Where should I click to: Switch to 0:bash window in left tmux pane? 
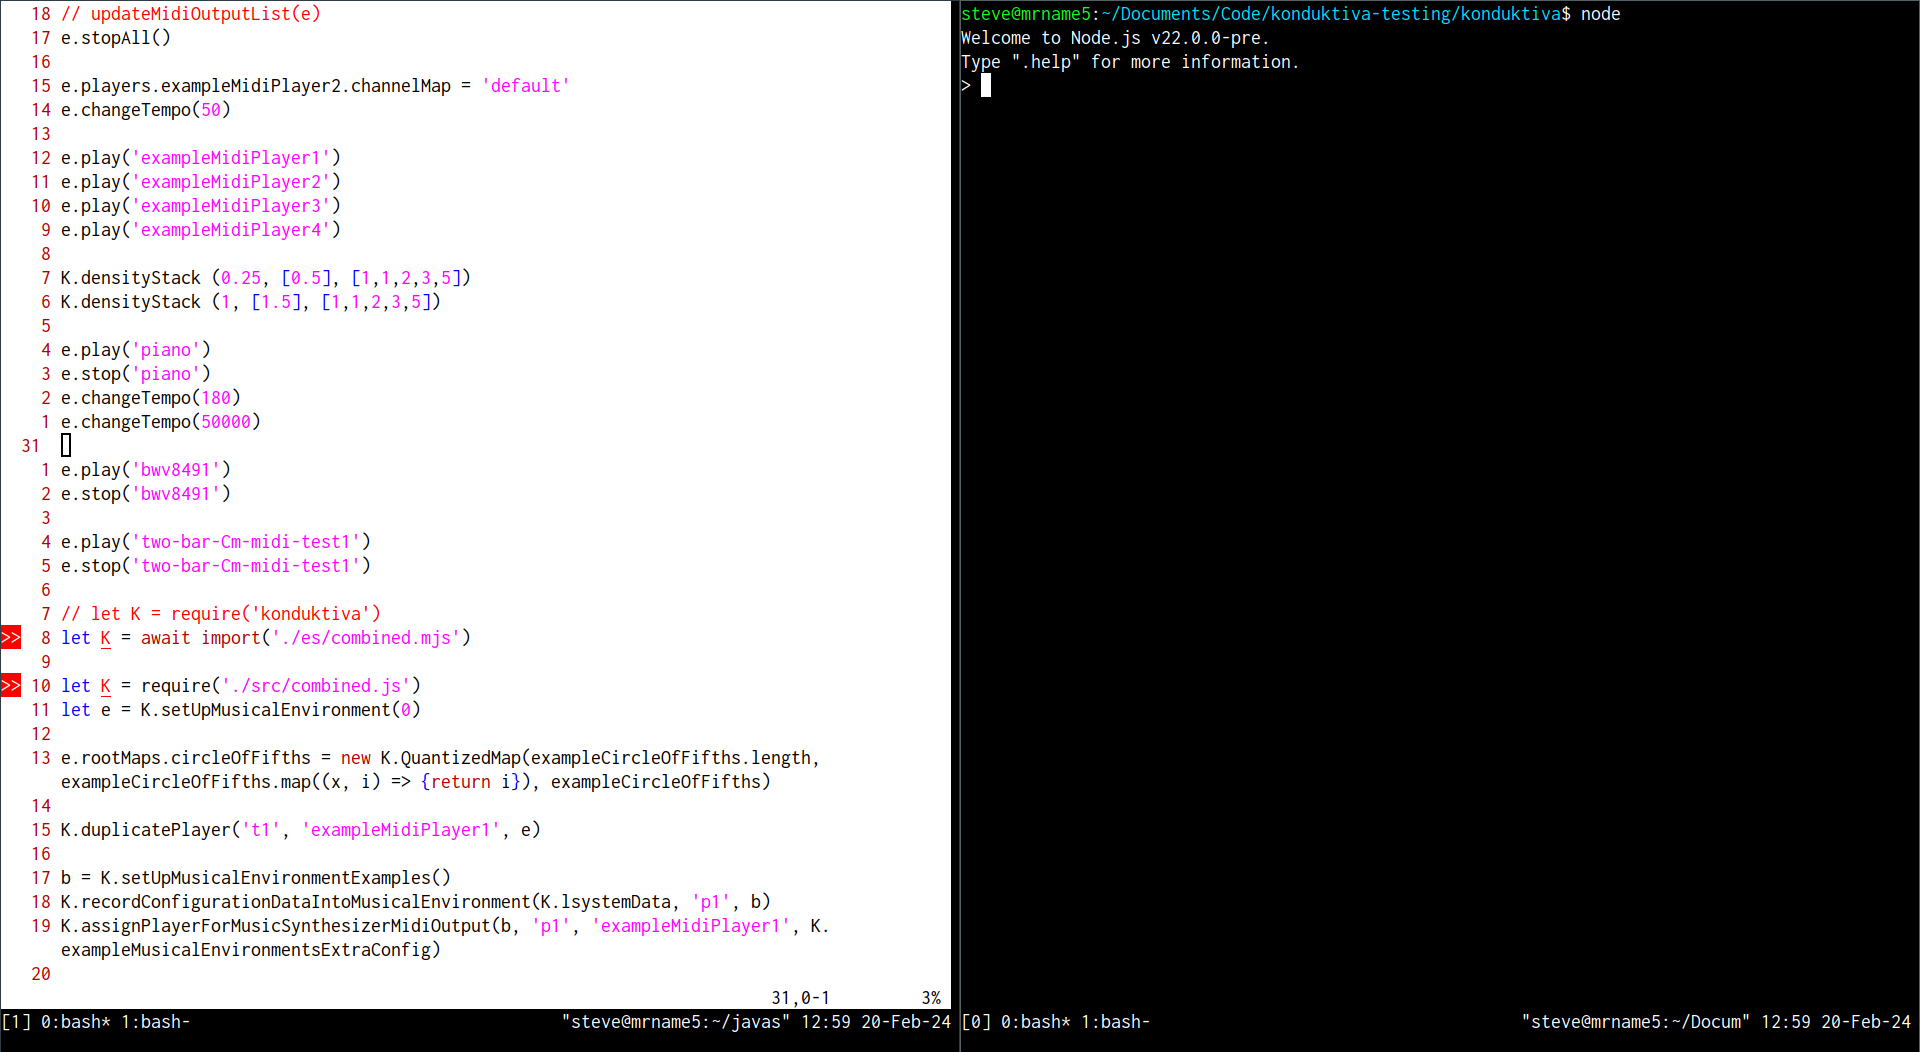[x=75, y=1022]
